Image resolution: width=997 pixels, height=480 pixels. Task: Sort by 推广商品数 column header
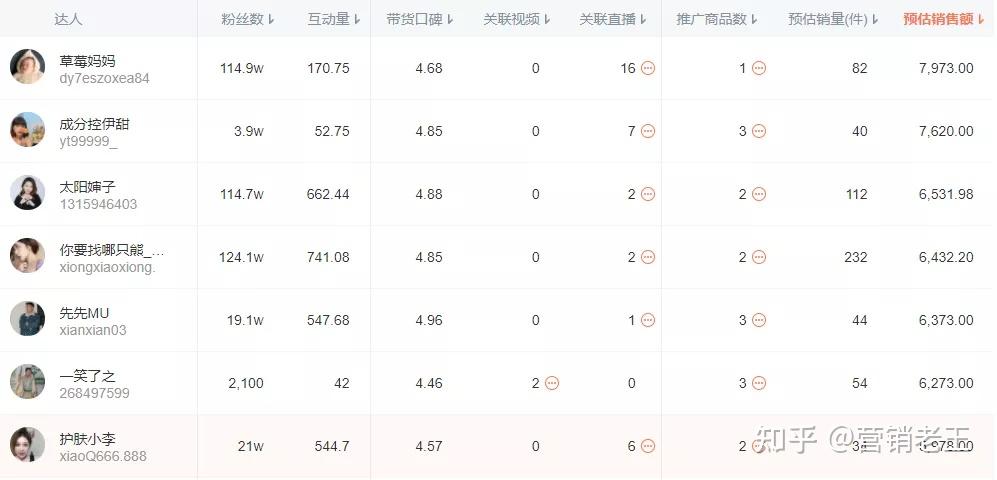pos(717,19)
